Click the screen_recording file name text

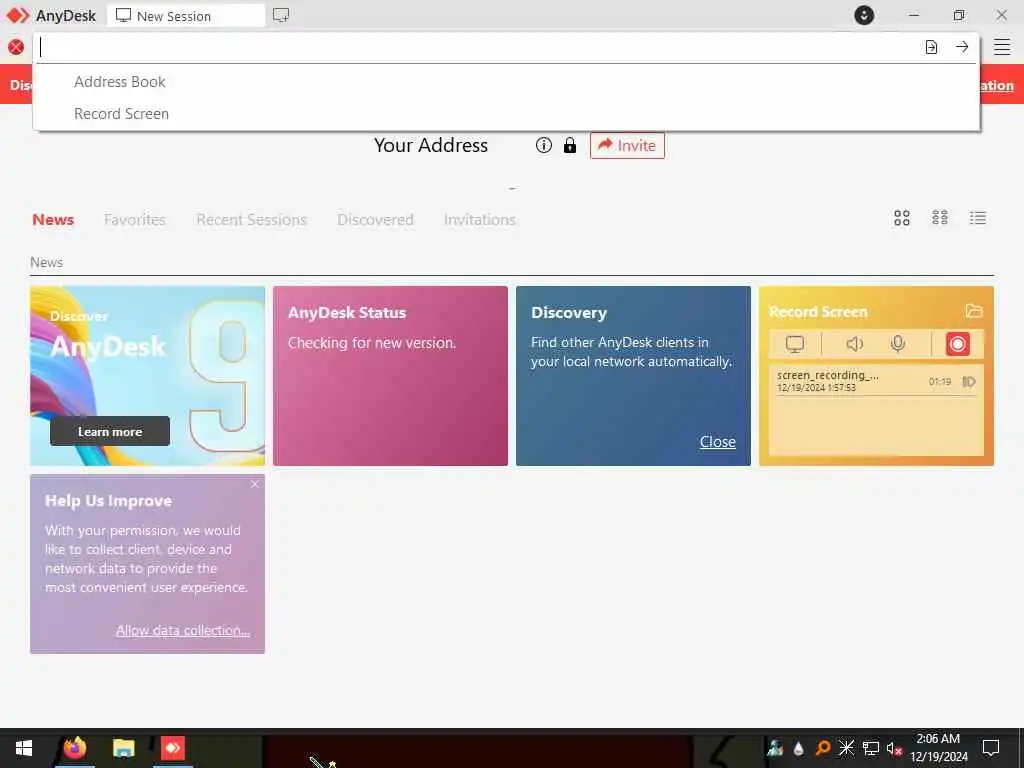pyautogui.click(x=827, y=376)
